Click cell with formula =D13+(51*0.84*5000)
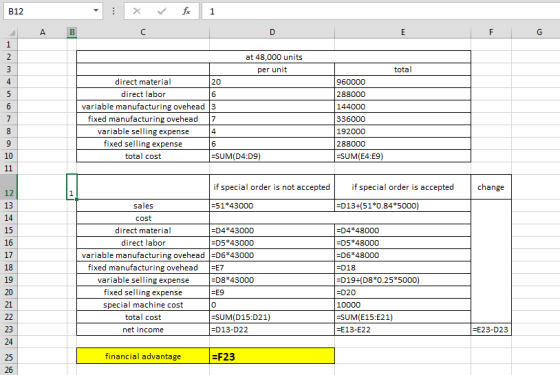This screenshot has width=560, height=375. click(x=403, y=206)
